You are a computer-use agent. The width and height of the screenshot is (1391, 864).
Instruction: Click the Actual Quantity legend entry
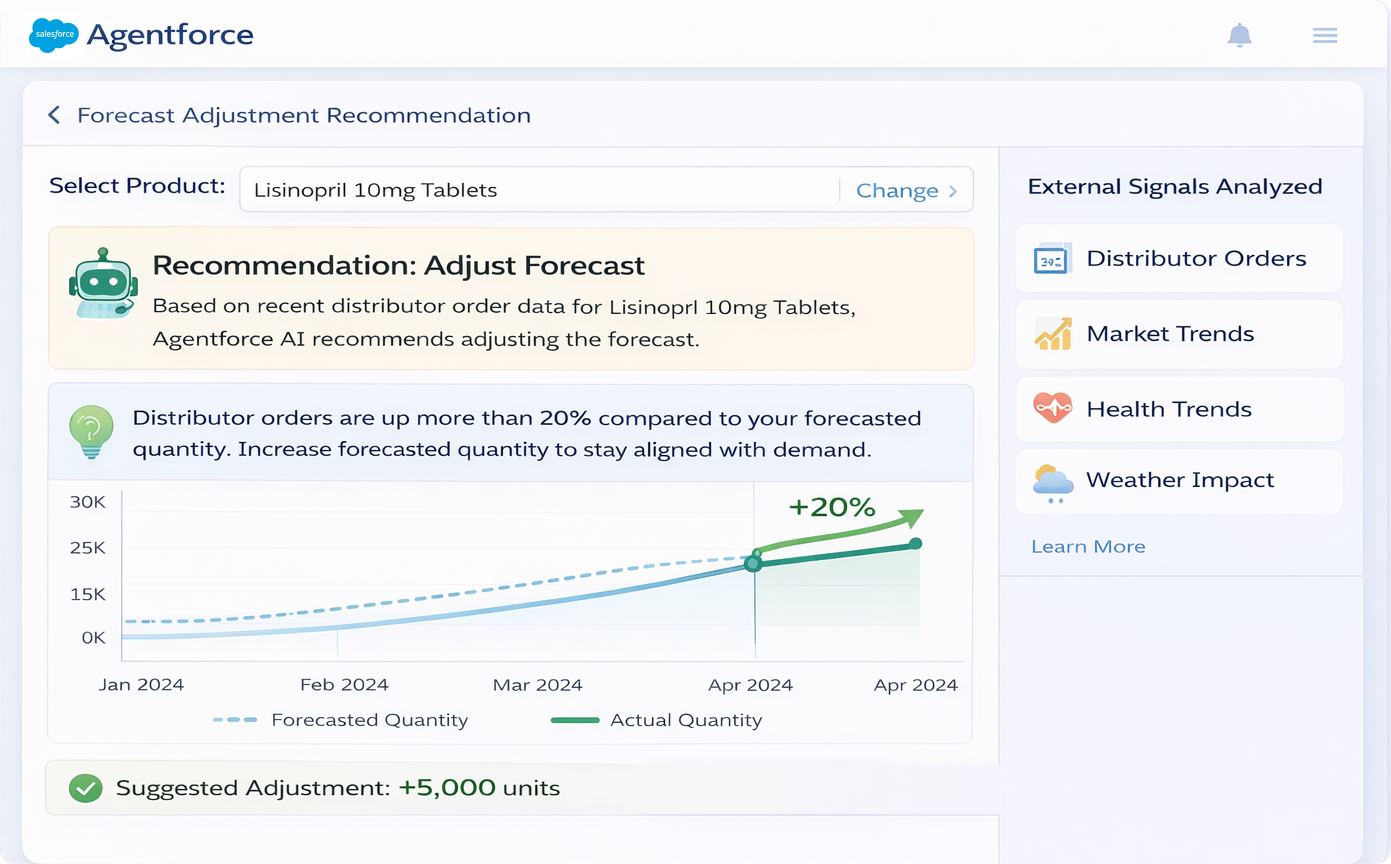656,720
